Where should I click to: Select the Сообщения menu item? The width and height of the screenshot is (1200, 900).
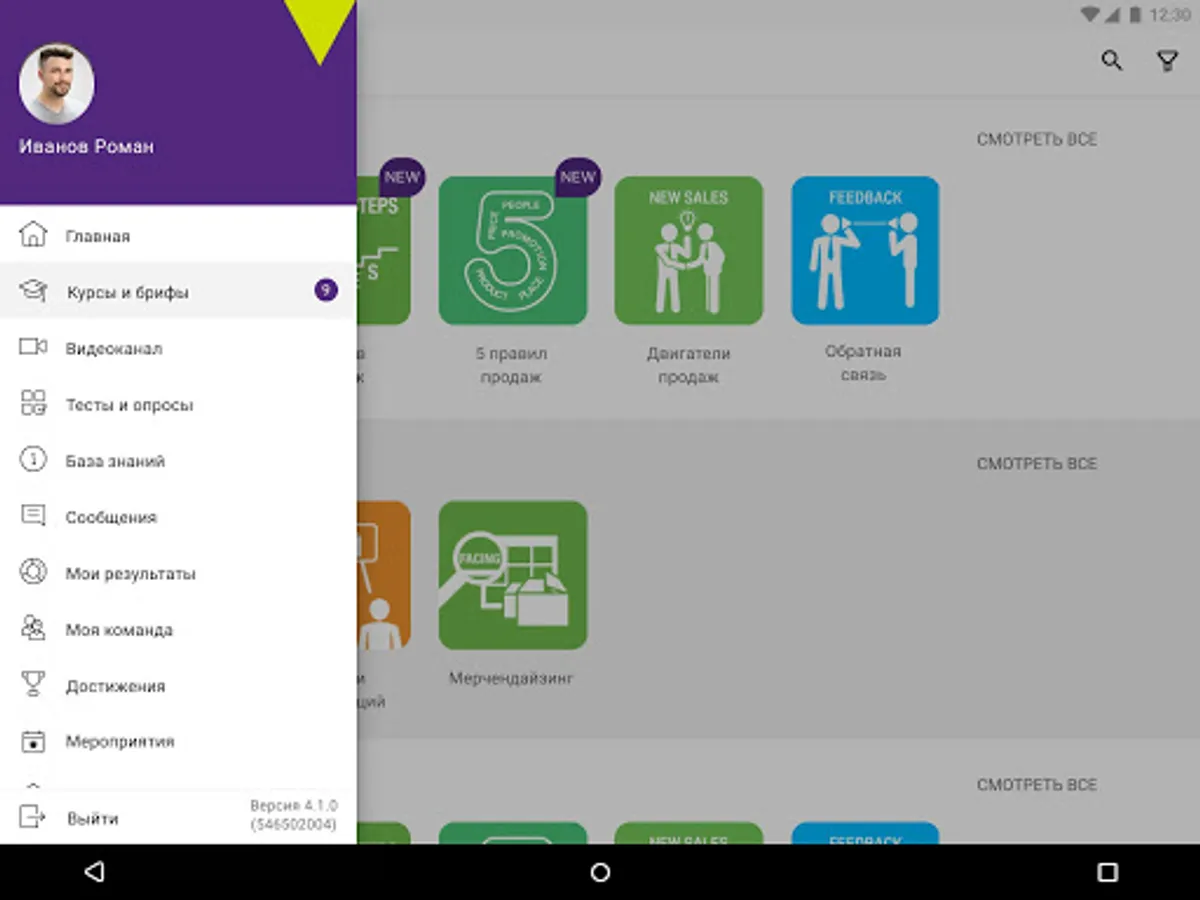pos(178,516)
